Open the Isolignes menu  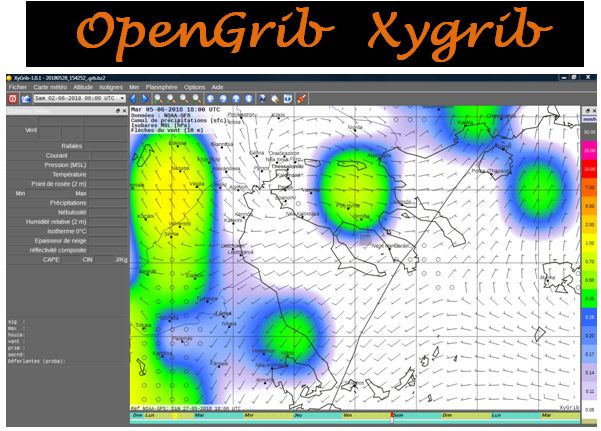point(111,87)
